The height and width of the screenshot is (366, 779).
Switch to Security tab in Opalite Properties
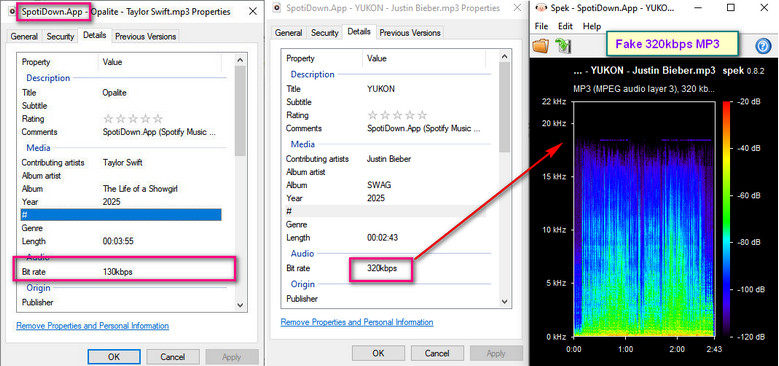tap(60, 36)
